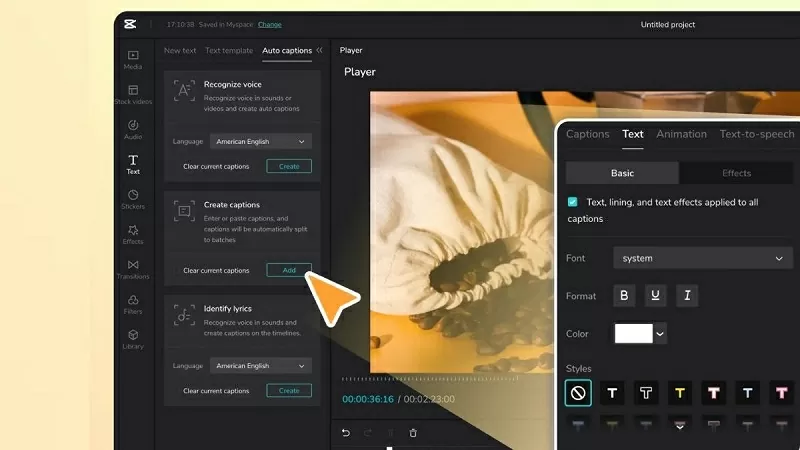The image size is (800, 450).
Task: Open the Transitions panel
Action: [x=133, y=269]
